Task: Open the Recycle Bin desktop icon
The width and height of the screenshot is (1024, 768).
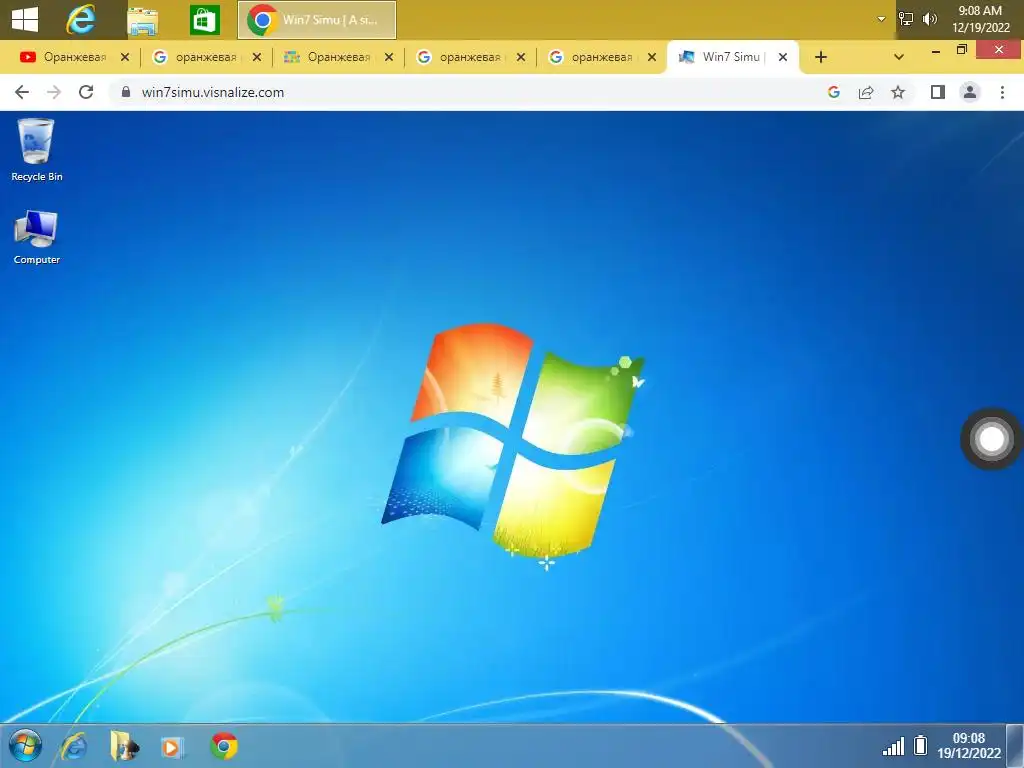Action: click(x=37, y=150)
